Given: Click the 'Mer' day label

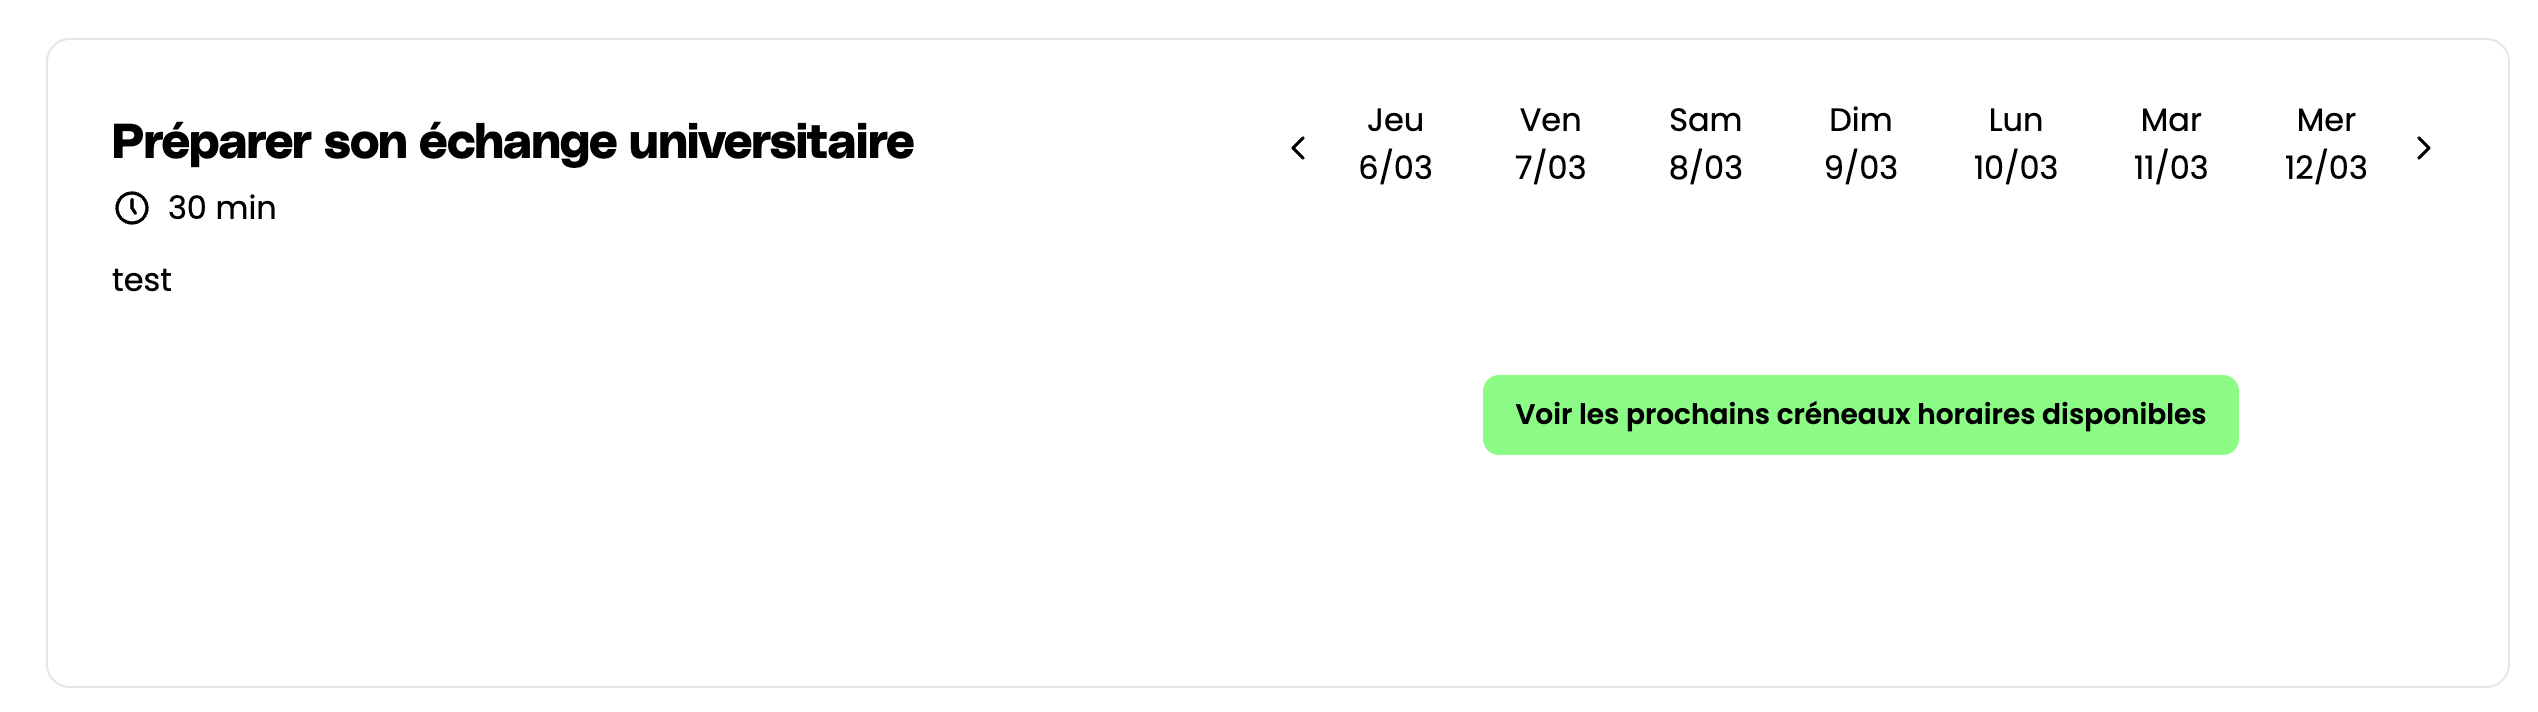Looking at the screenshot, I should tap(2326, 120).
